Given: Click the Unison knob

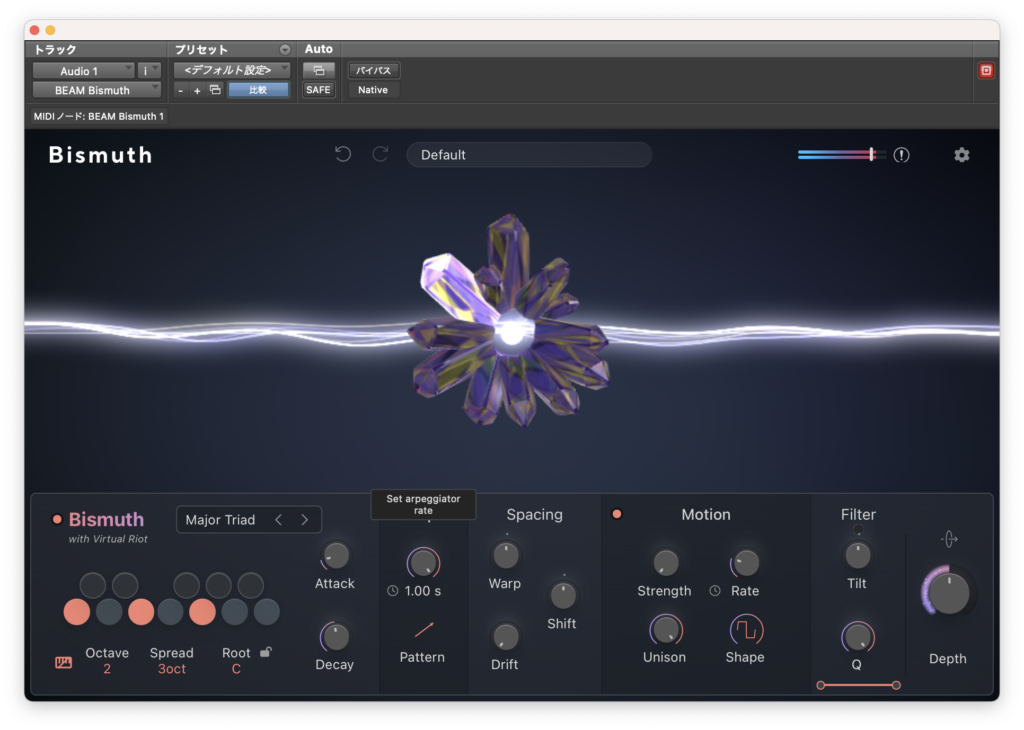Looking at the screenshot, I should point(665,630).
